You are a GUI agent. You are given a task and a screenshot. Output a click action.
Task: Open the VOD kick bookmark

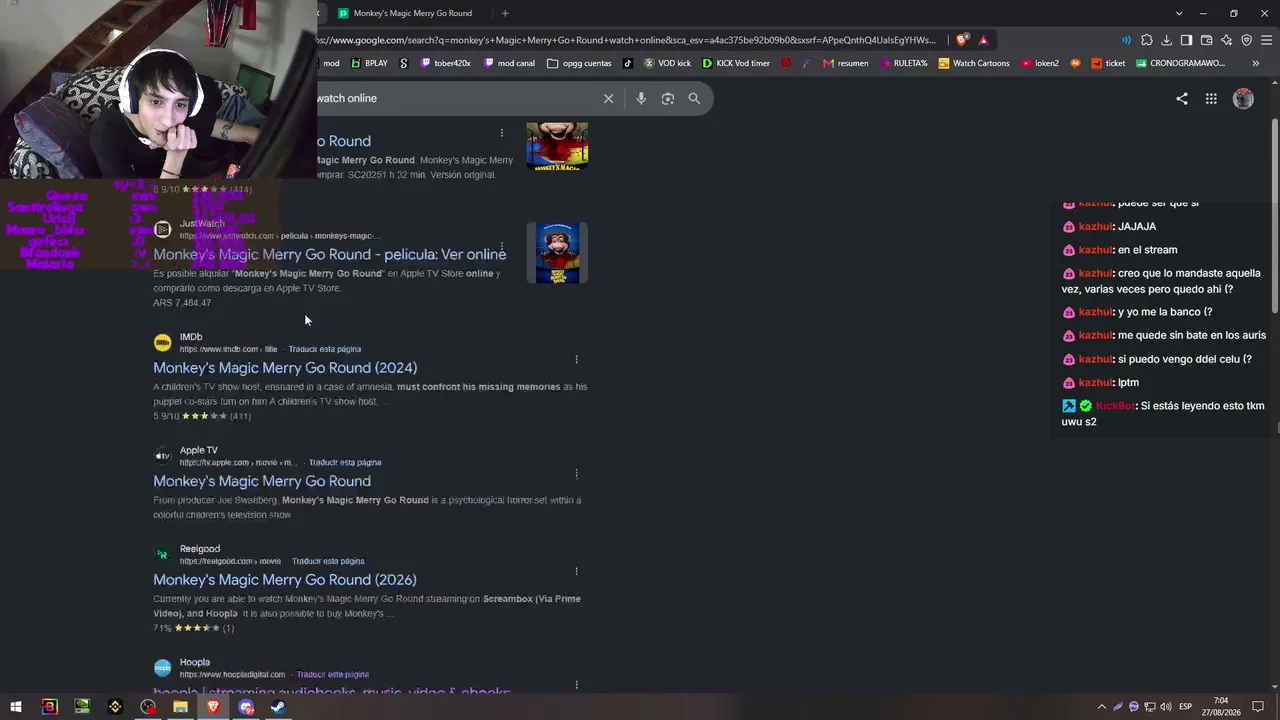pos(668,63)
